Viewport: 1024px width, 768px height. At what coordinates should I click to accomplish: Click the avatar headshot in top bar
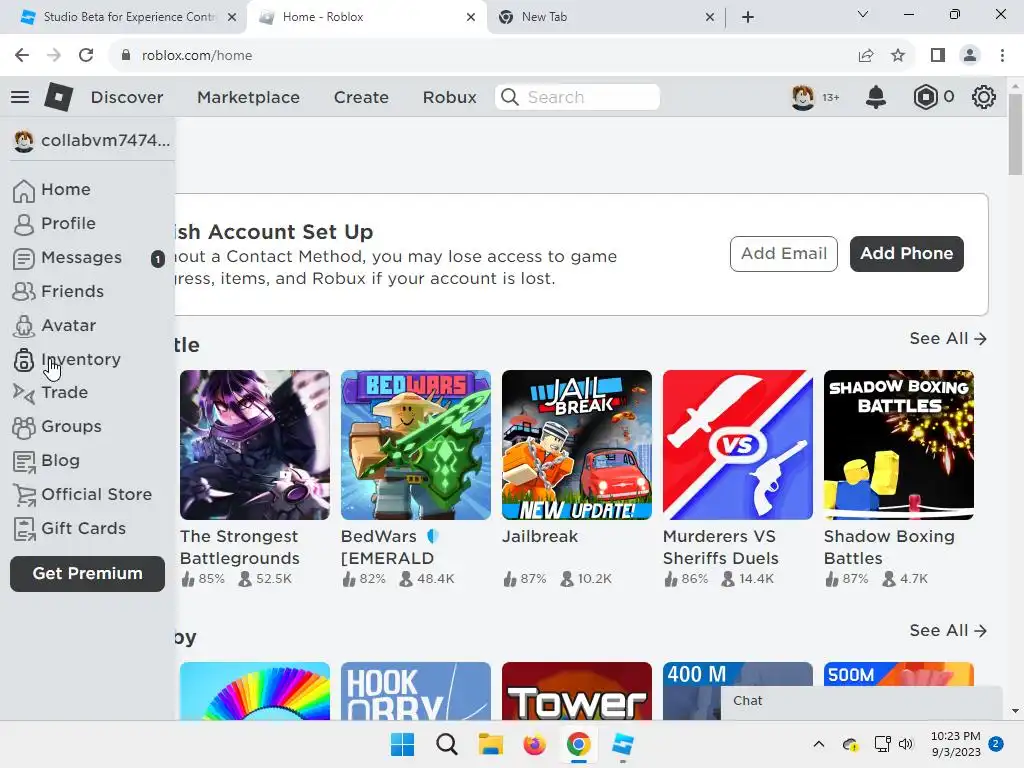click(803, 97)
